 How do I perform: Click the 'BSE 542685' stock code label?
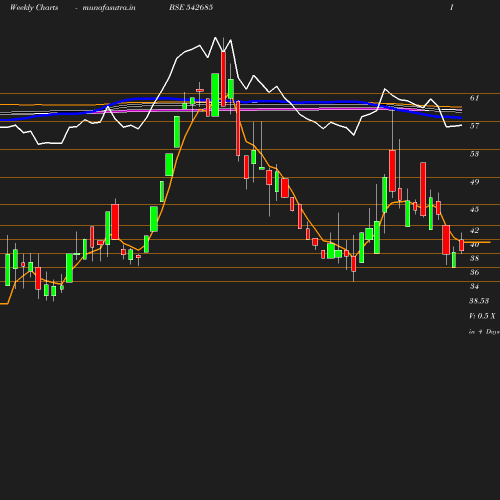(x=191, y=7)
